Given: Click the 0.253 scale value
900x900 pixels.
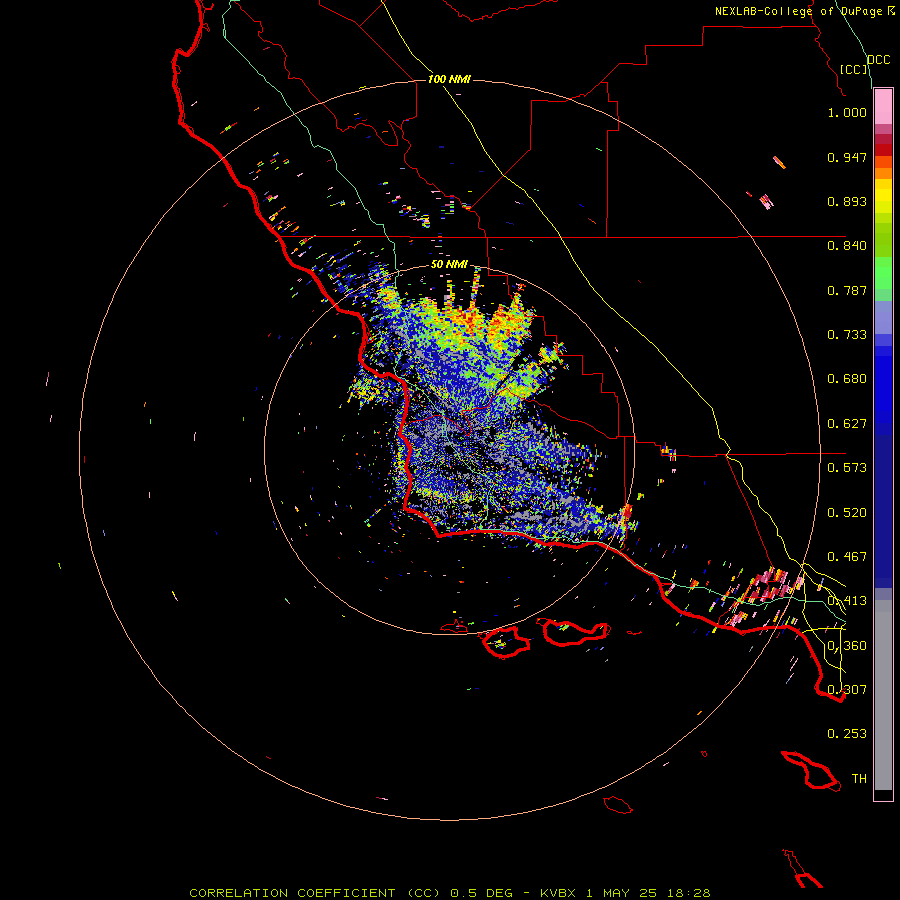Looking at the screenshot, I should pyautogui.click(x=847, y=734).
